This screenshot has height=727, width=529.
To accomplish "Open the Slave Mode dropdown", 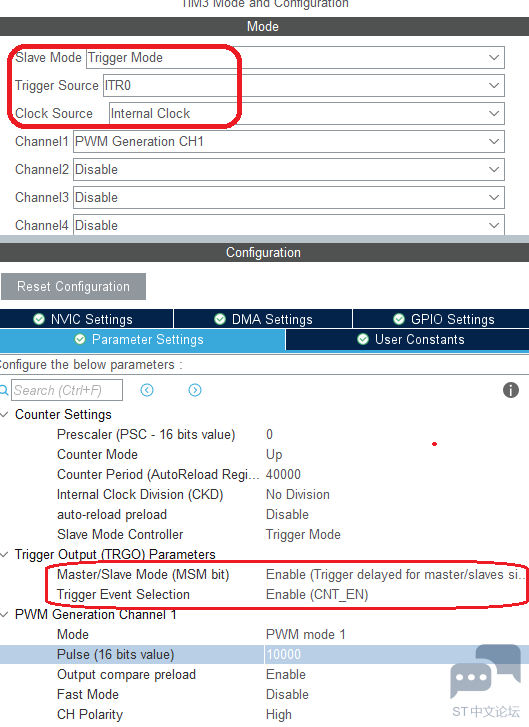I will pyautogui.click(x=295, y=58).
